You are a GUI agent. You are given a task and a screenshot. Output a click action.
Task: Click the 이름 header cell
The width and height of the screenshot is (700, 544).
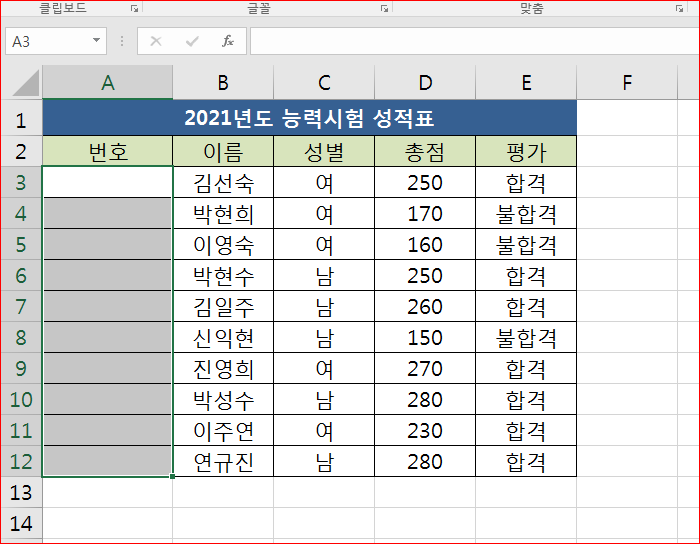coord(223,151)
